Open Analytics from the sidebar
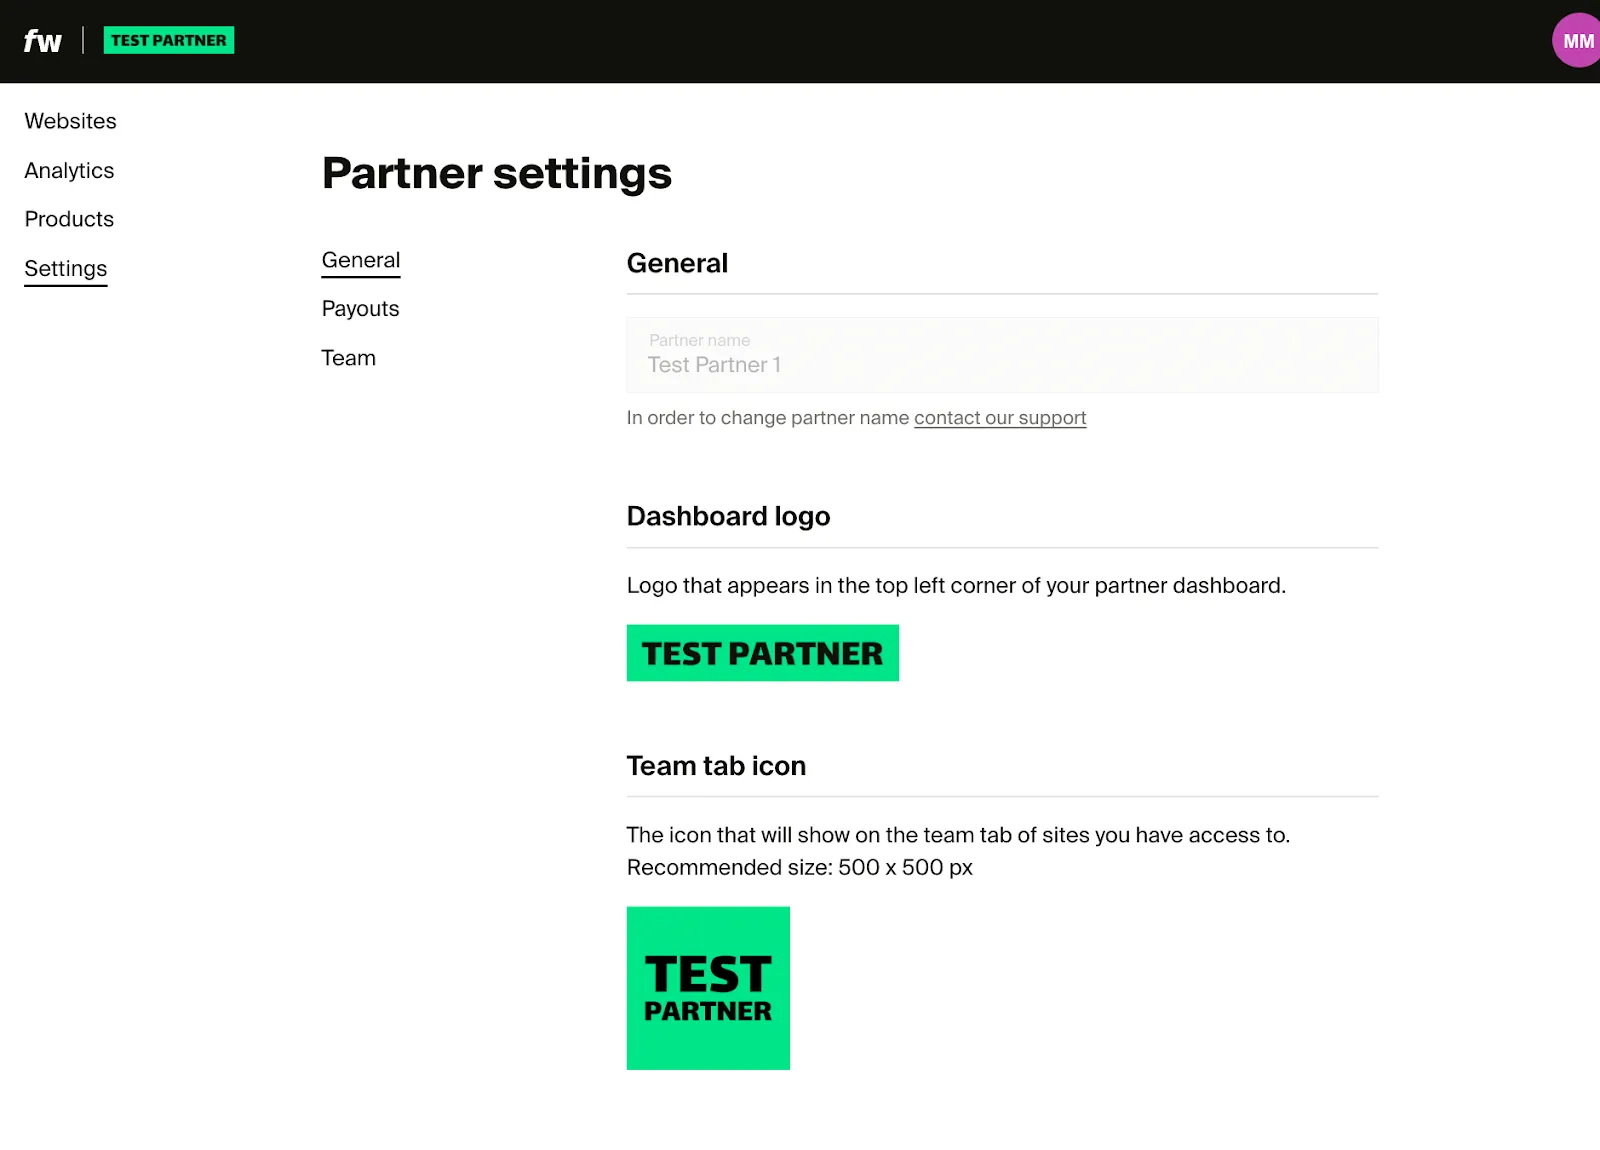Screen dimensions: 1600x1150 coord(69,170)
